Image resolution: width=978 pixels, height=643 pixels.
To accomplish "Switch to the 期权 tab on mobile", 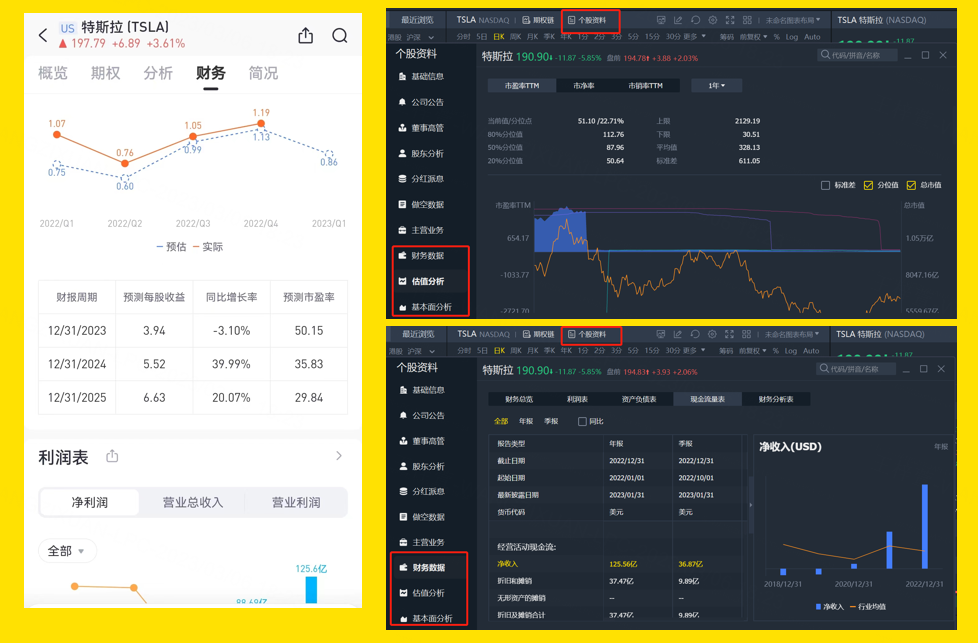I will tap(105, 74).
